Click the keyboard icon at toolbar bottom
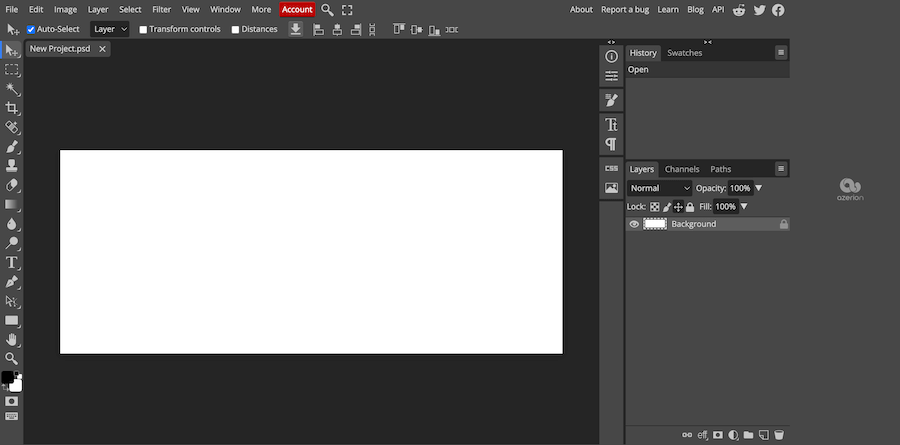Screen dimensions: 900x445 coord(11,416)
